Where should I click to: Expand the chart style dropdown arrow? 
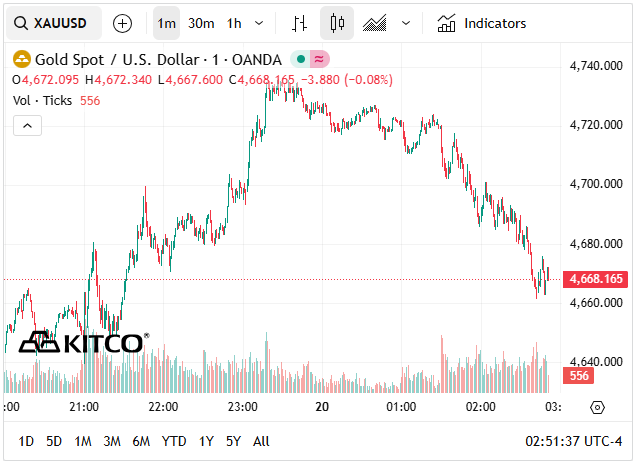(405, 23)
